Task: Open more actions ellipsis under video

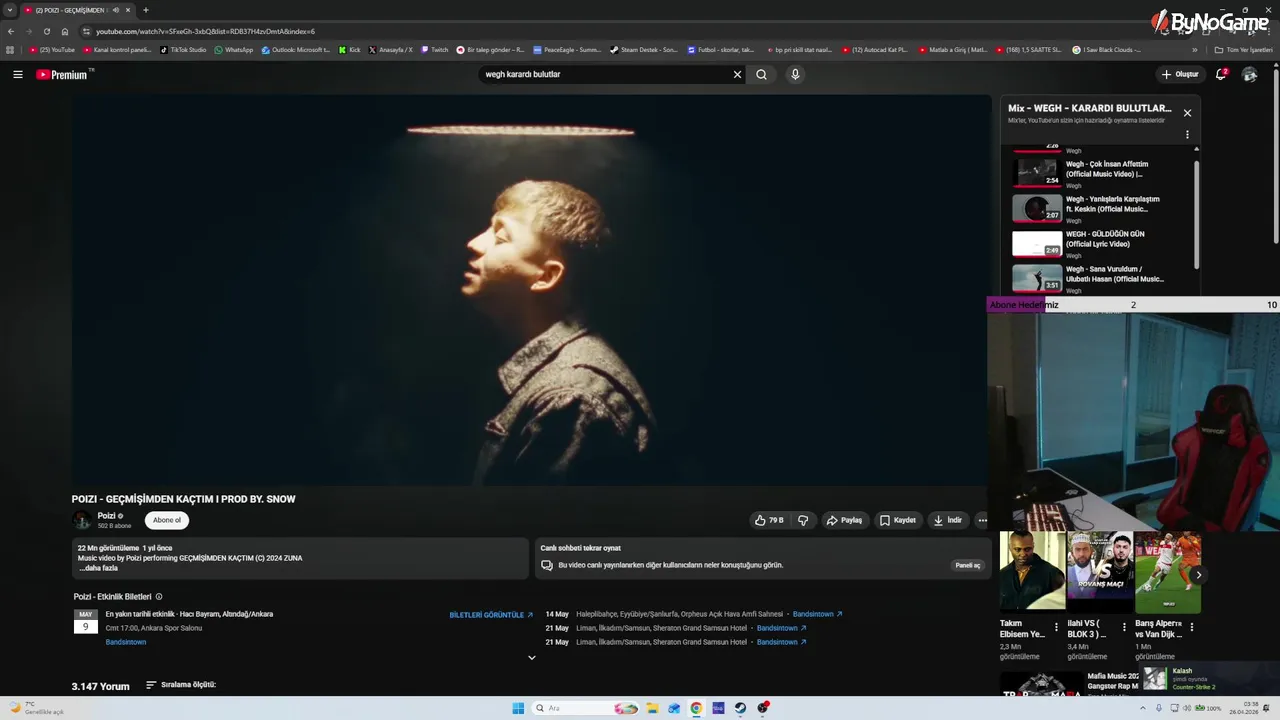Action: (x=982, y=520)
